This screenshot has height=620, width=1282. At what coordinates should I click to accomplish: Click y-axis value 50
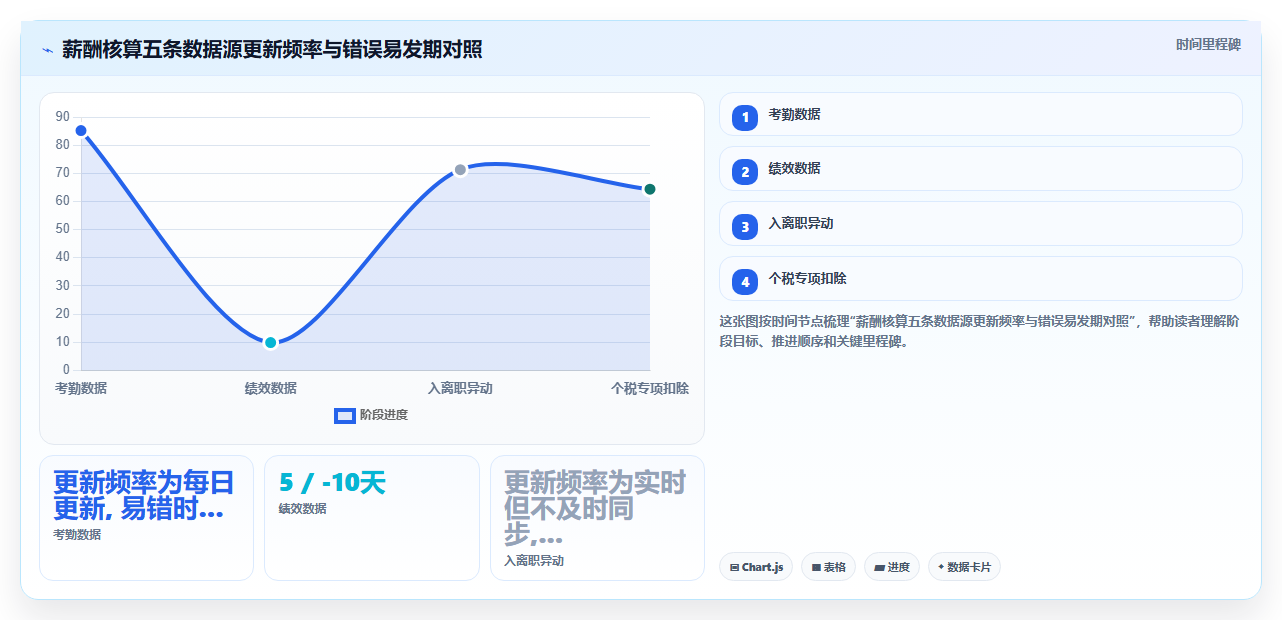click(x=63, y=229)
